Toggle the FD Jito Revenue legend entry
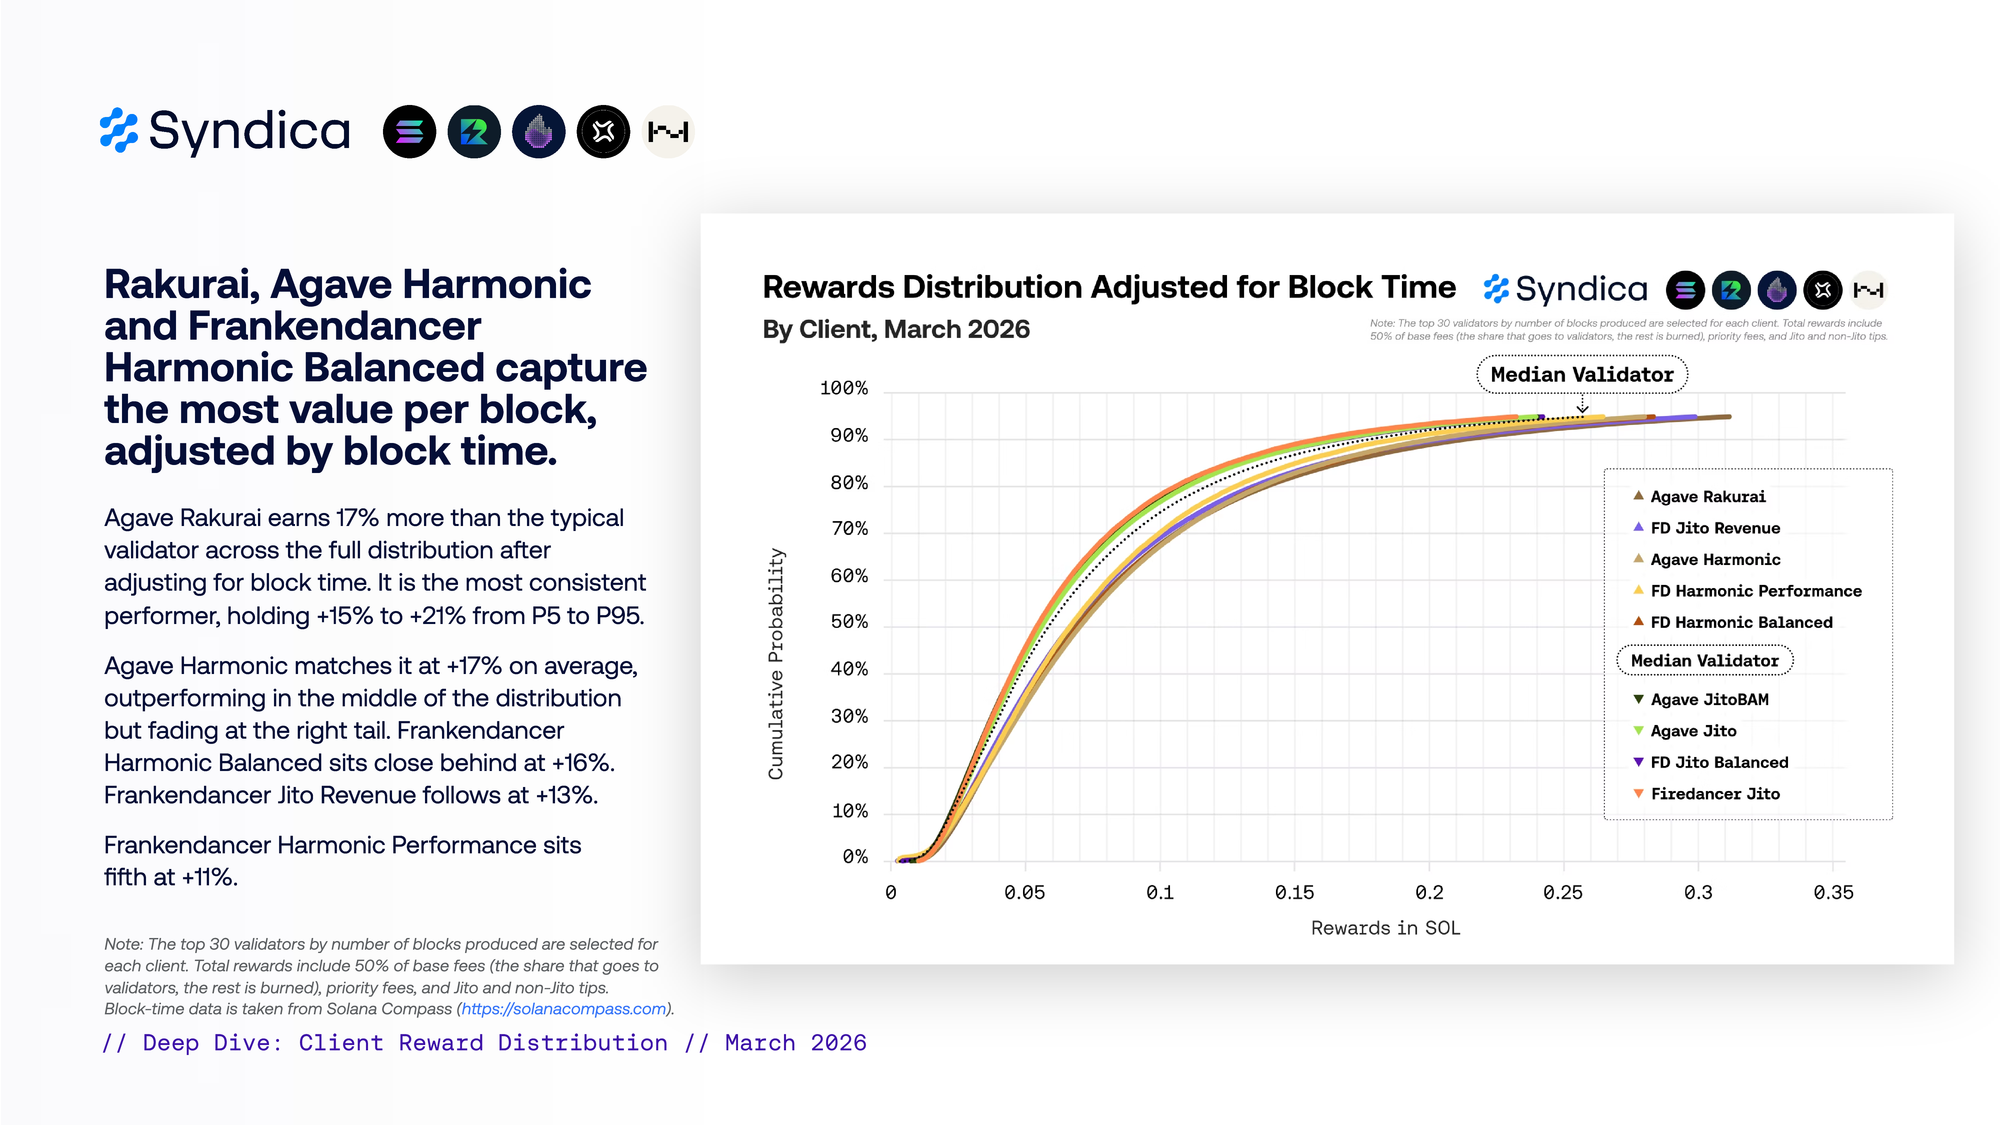This screenshot has width=2000, height=1125. coord(1714,528)
